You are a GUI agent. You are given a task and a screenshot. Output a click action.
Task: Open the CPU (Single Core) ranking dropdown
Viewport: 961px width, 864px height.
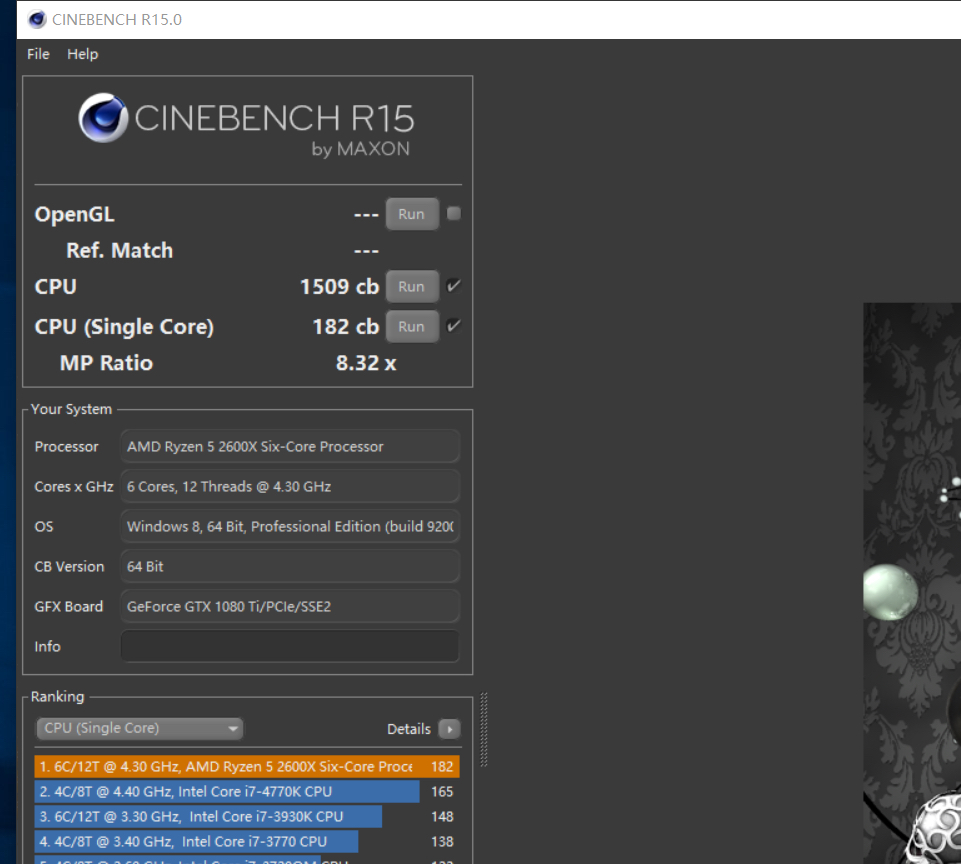click(x=140, y=728)
